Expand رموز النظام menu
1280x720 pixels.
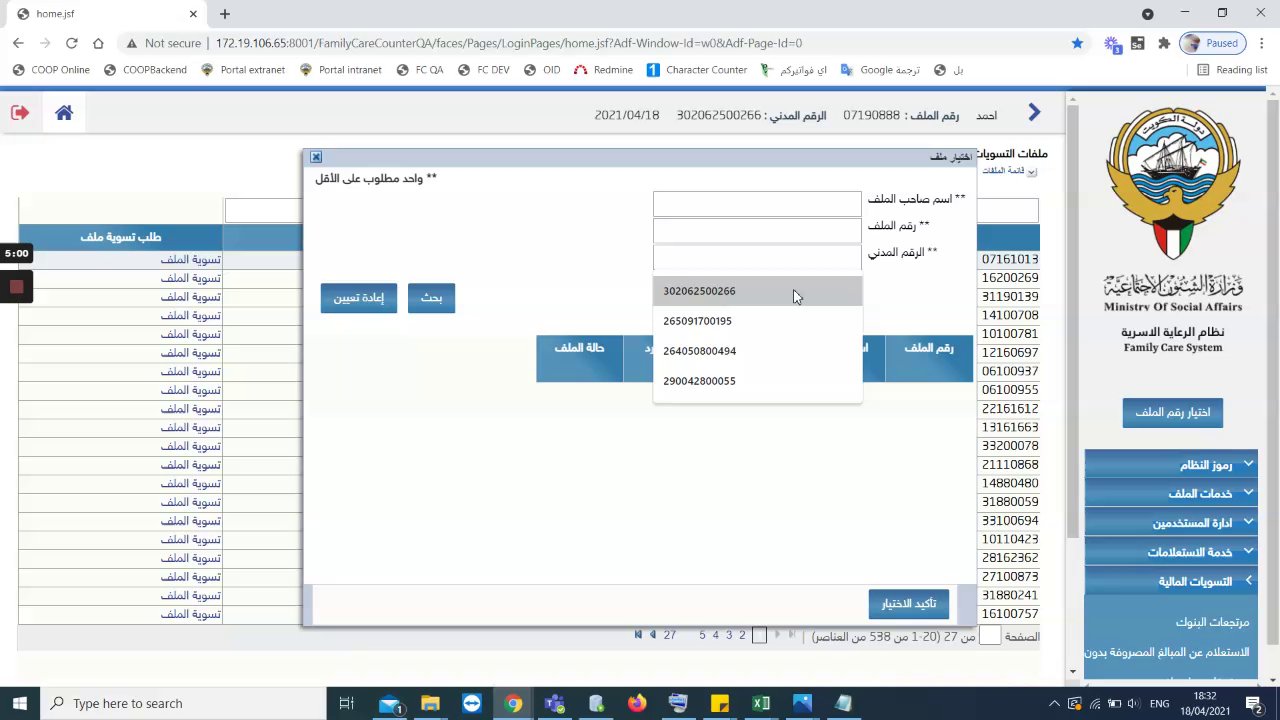click(x=1171, y=465)
